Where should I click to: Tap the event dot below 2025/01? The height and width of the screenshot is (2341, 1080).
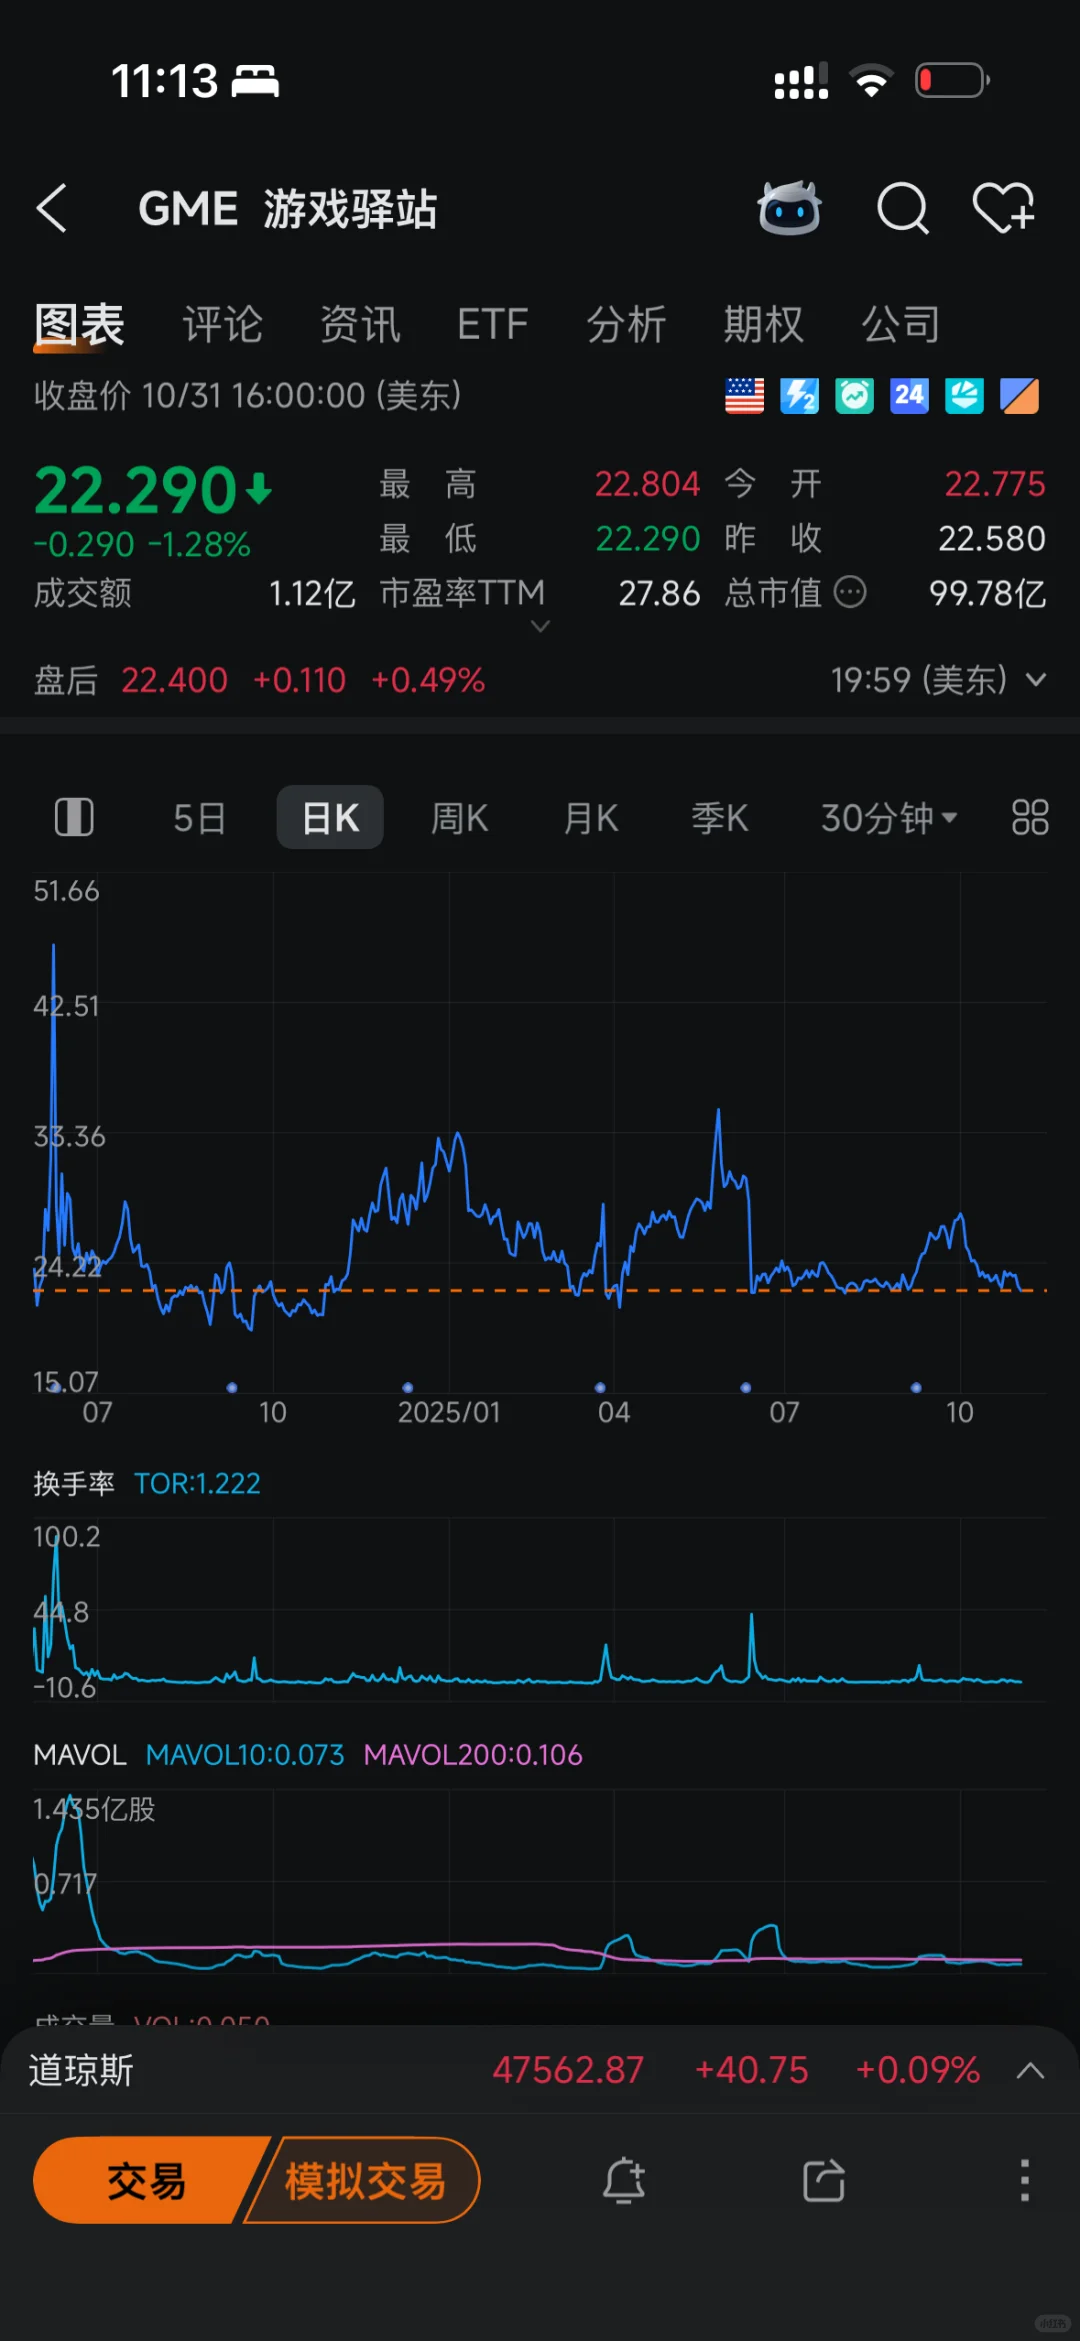pyautogui.click(x=407, y=1387)
